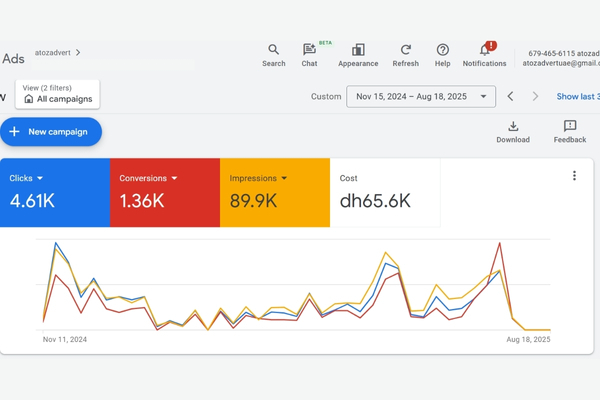Expand the Impressions metric dropdown
The width and height of the screenshot is (600, 400).
(284, 179)
